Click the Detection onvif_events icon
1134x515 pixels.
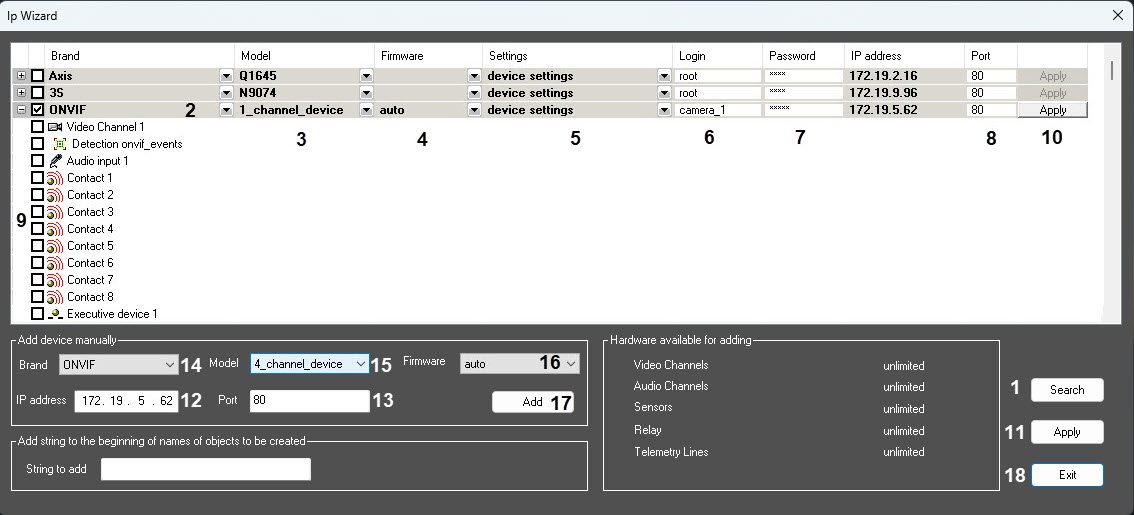59,144
